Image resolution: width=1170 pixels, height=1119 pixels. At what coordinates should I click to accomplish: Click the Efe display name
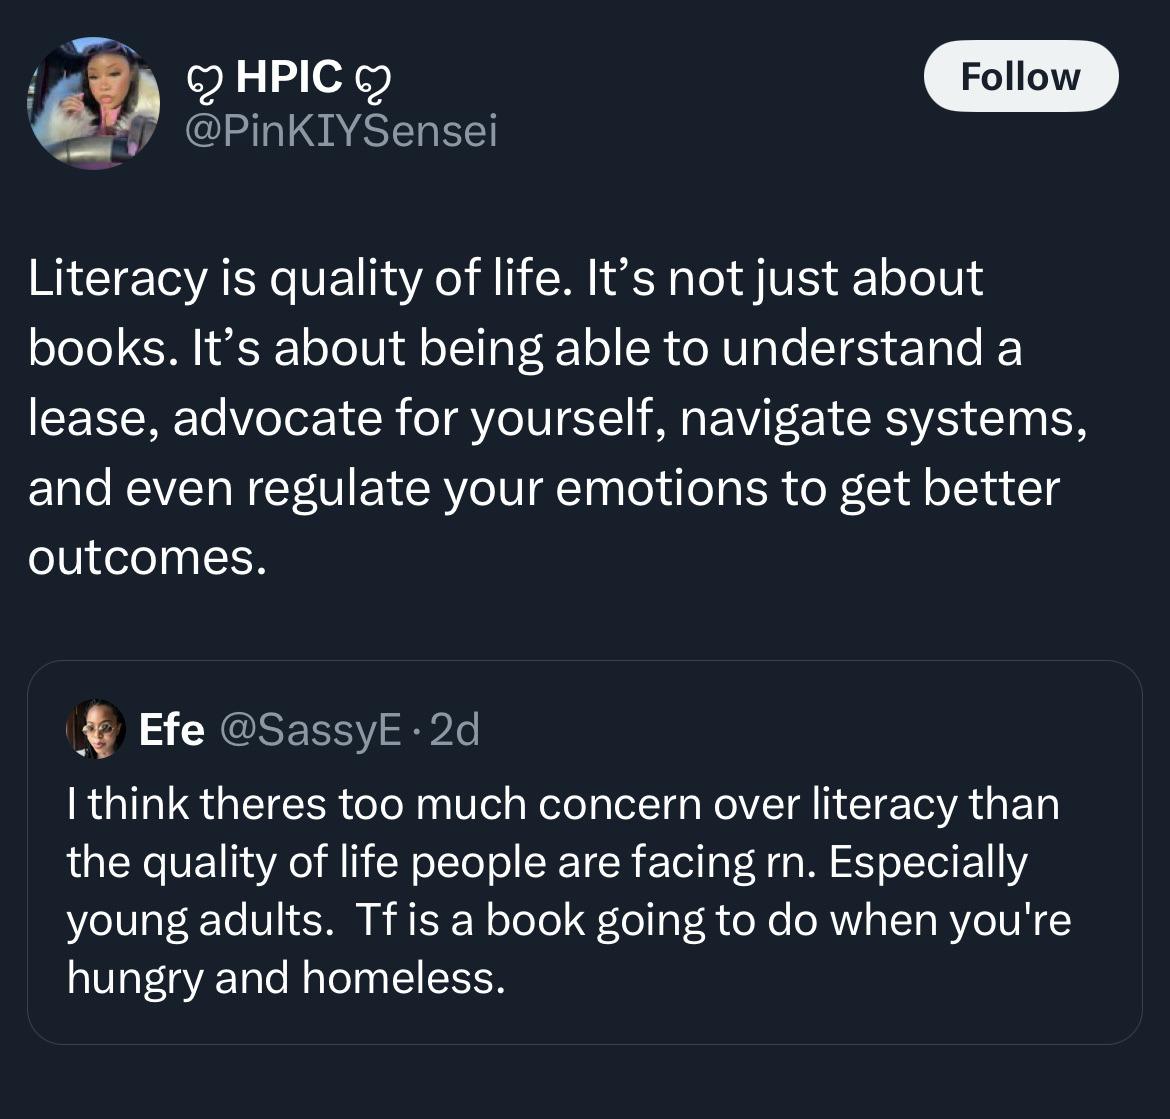click(172, 729)
